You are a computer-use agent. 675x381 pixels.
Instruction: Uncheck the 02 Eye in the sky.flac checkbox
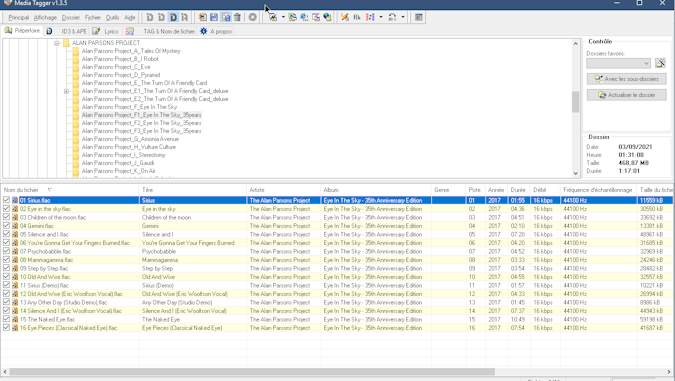[6, 208]
